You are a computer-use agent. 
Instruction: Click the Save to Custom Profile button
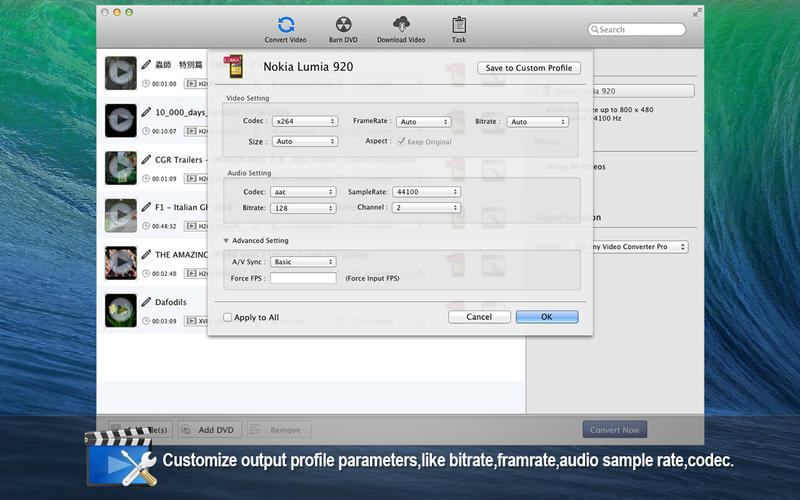(529, 68)
